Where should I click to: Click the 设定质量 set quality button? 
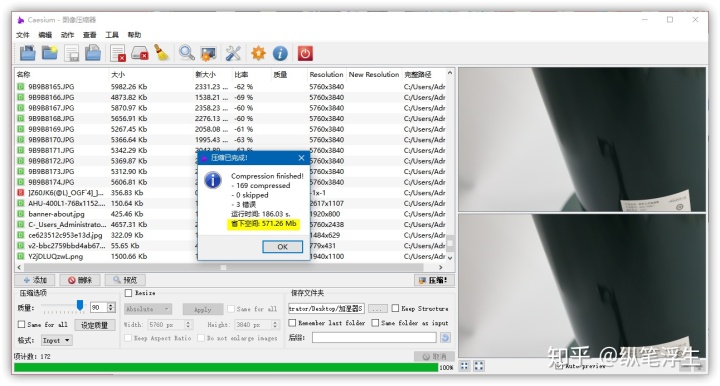94,325
